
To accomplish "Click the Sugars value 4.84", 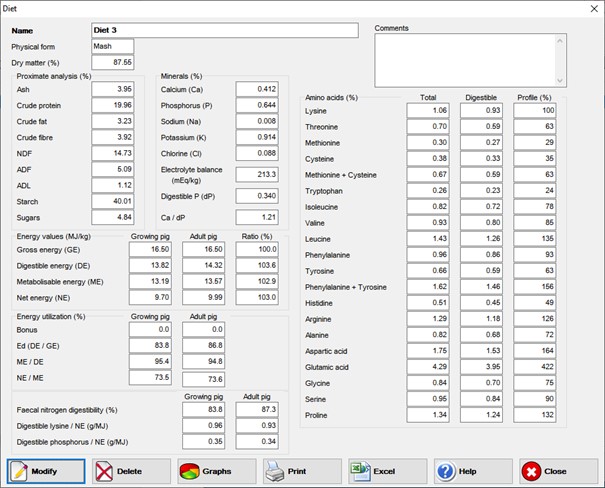I will [x=113, y=217].
